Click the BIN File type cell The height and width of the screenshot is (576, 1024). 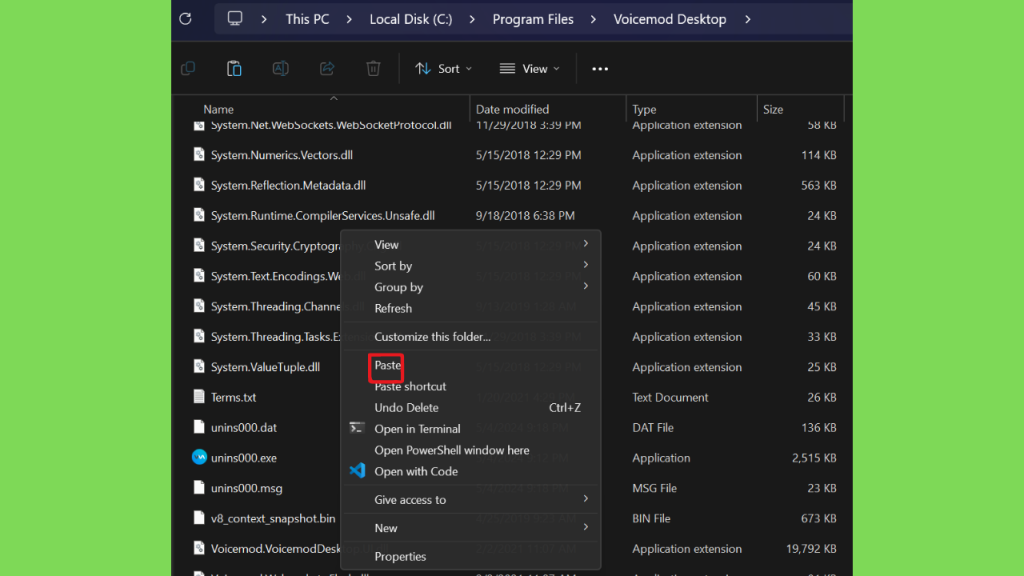coord(652,519)
